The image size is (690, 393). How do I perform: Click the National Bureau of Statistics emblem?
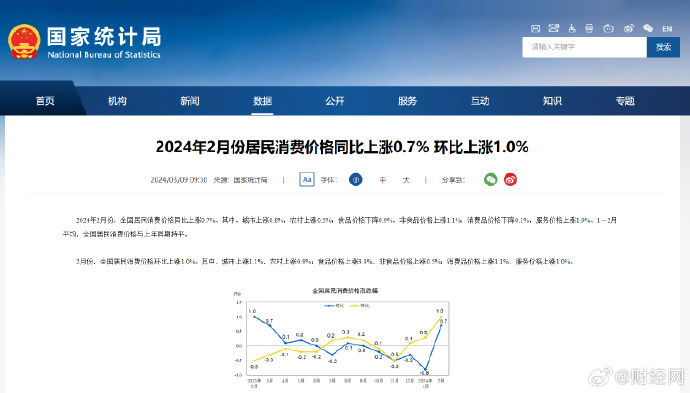[x=24, y=41]
